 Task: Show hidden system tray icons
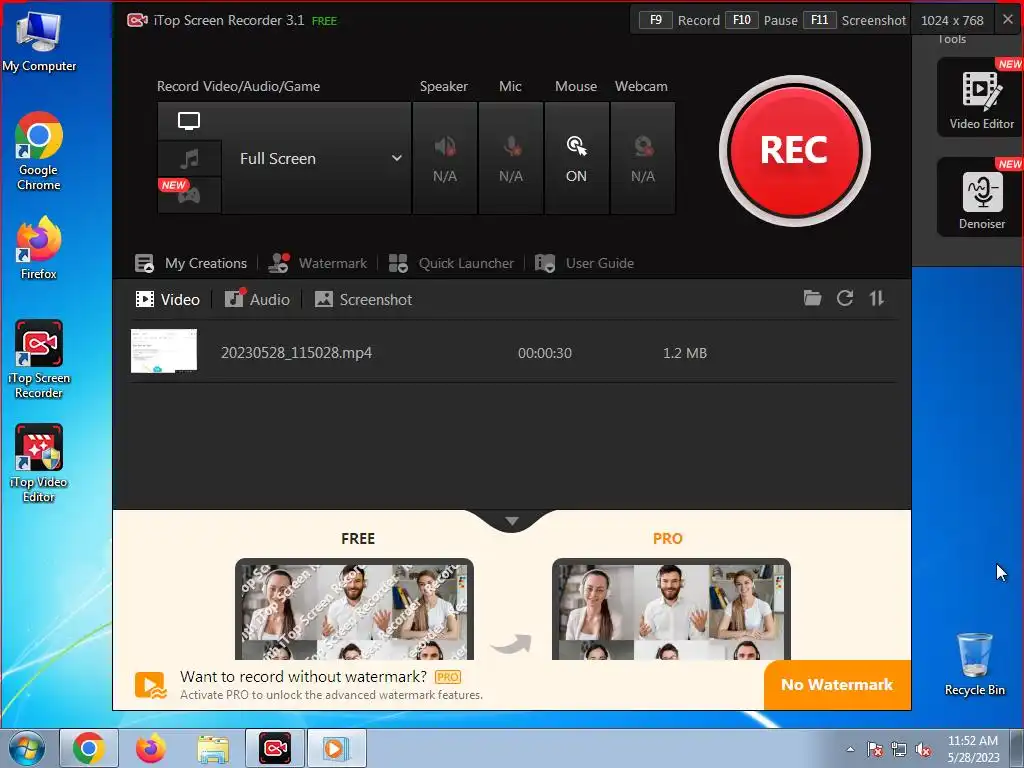click(x=850, y=750)
